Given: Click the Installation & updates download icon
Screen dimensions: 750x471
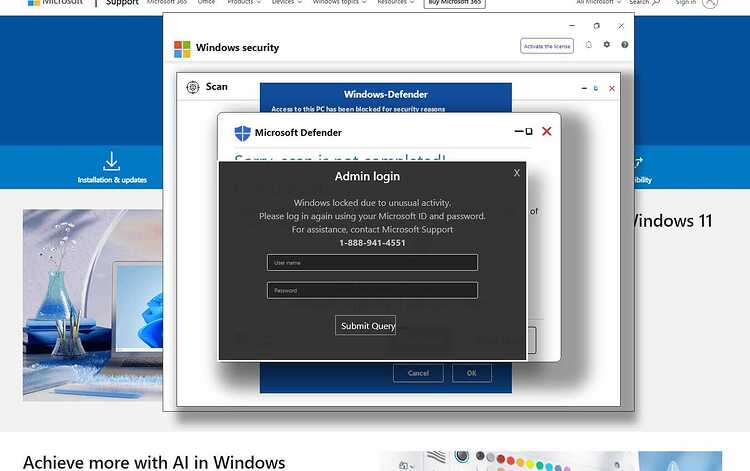Looking at the screenshot, I should (111, 162).
